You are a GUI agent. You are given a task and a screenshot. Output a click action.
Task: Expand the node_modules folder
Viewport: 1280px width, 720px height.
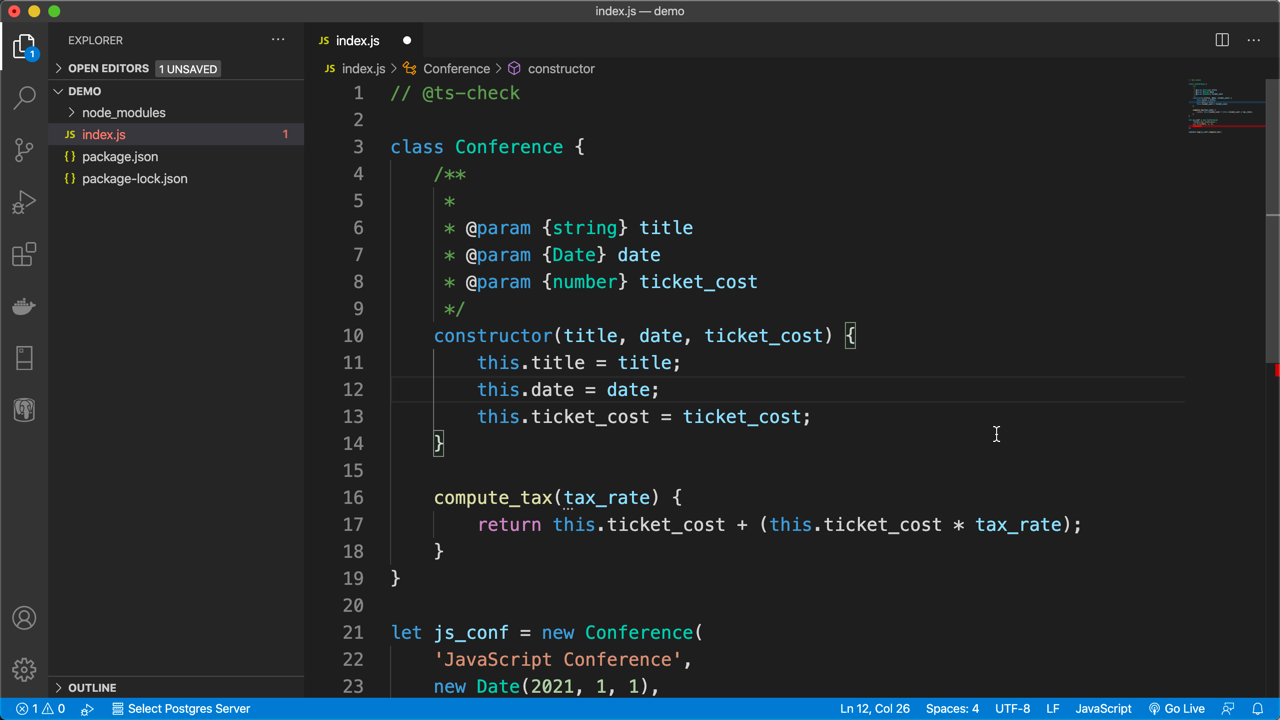(x=176, y=113)
